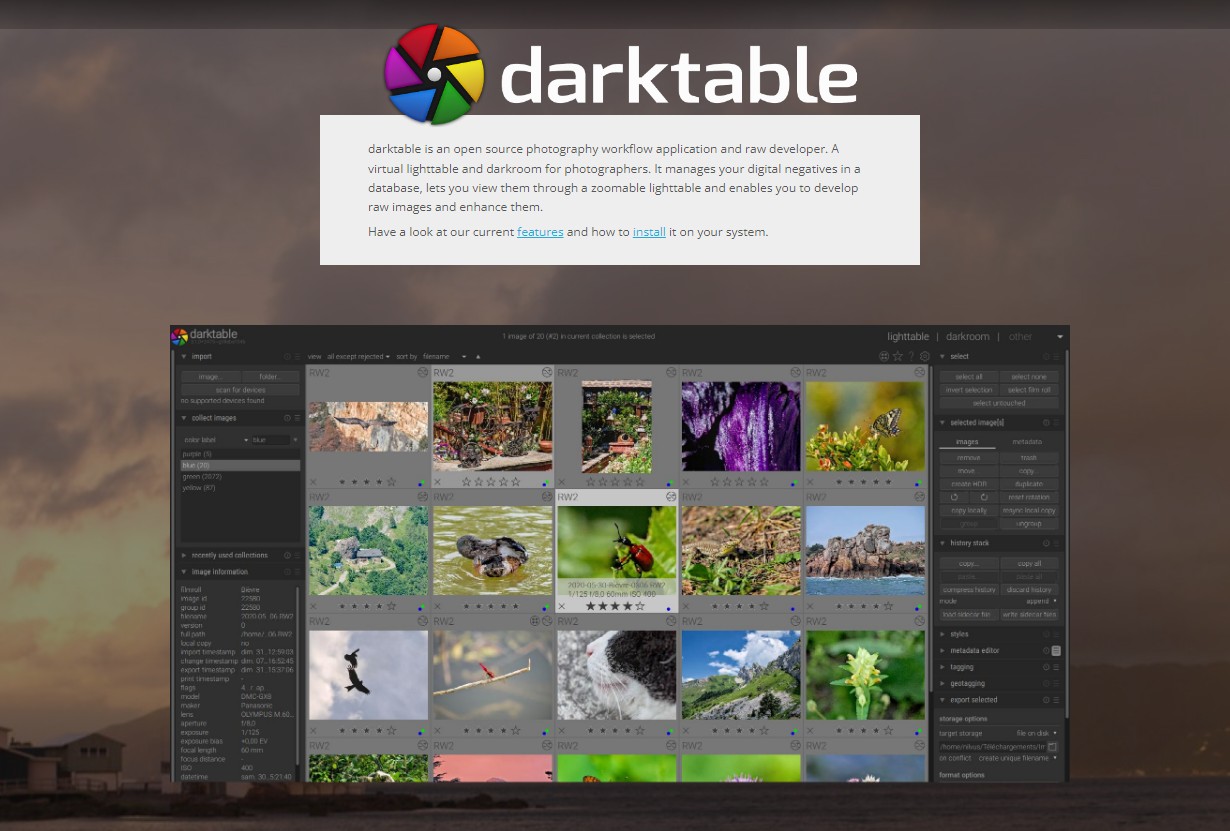
Task: Click the small darktable logo in the app header
Action: click(x=179, y=336)
